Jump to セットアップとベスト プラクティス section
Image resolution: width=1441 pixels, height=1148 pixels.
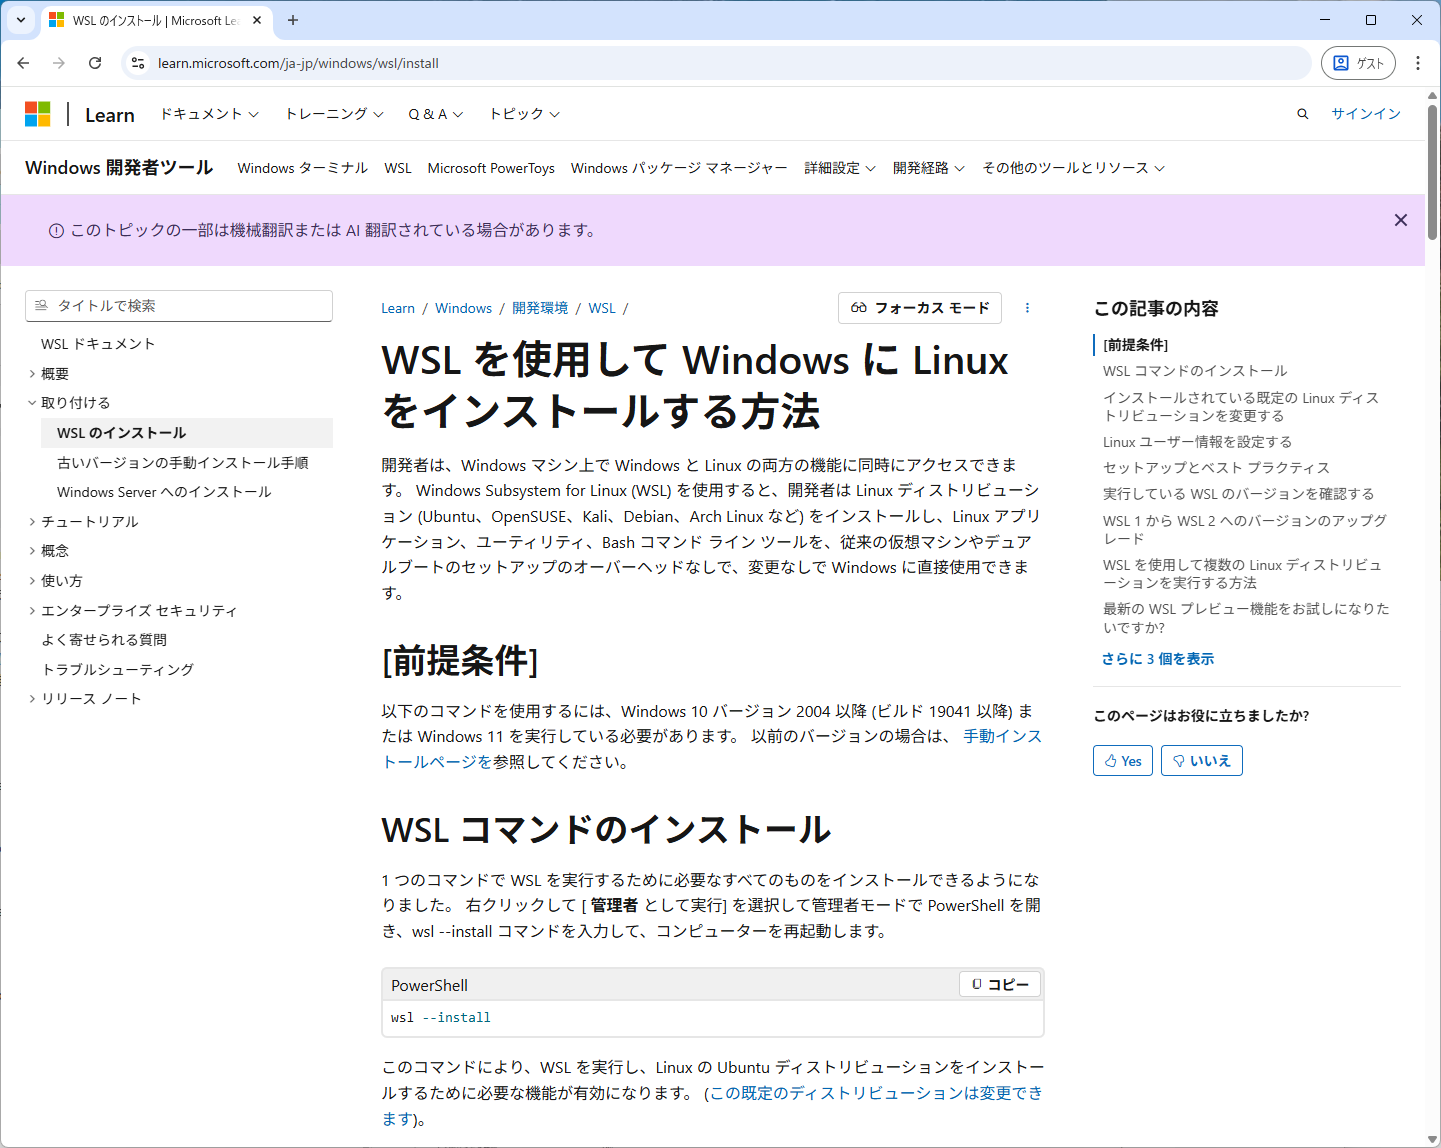tap(1216, 468)
